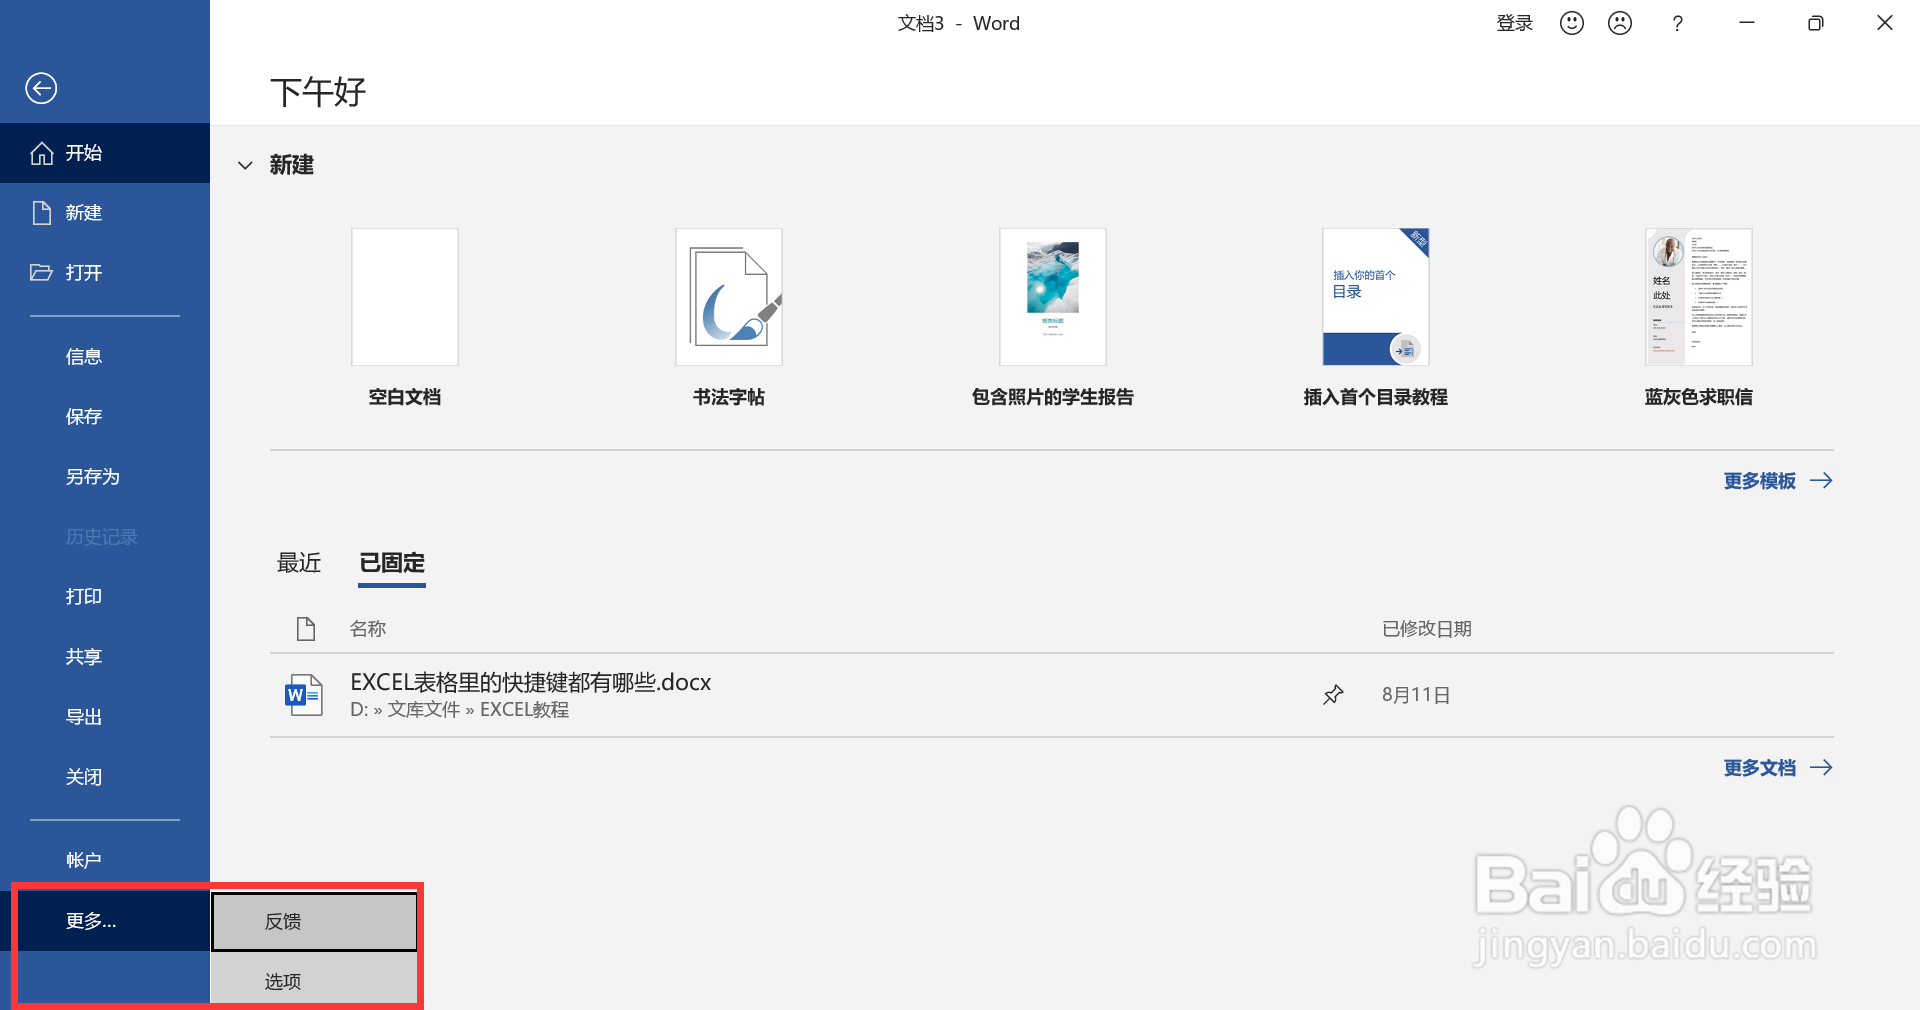Click 登录 to sign in

click(1515, 23)
